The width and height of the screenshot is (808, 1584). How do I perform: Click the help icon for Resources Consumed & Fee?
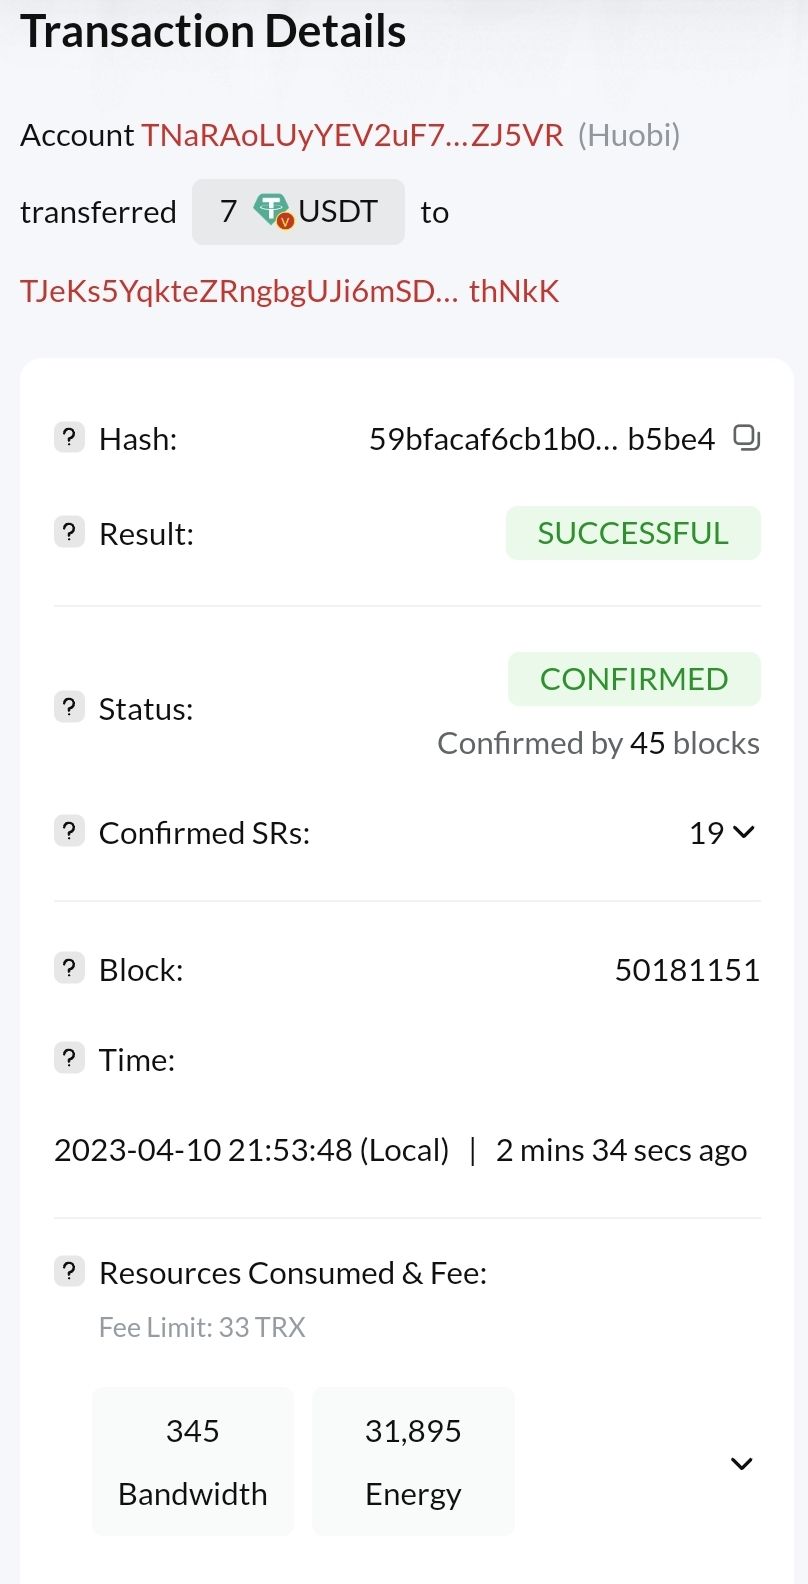(x=69, y=1272)
